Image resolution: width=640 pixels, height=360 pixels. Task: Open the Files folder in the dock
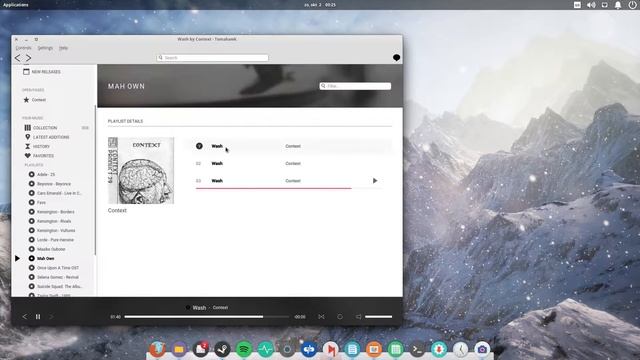click(179, 349)
